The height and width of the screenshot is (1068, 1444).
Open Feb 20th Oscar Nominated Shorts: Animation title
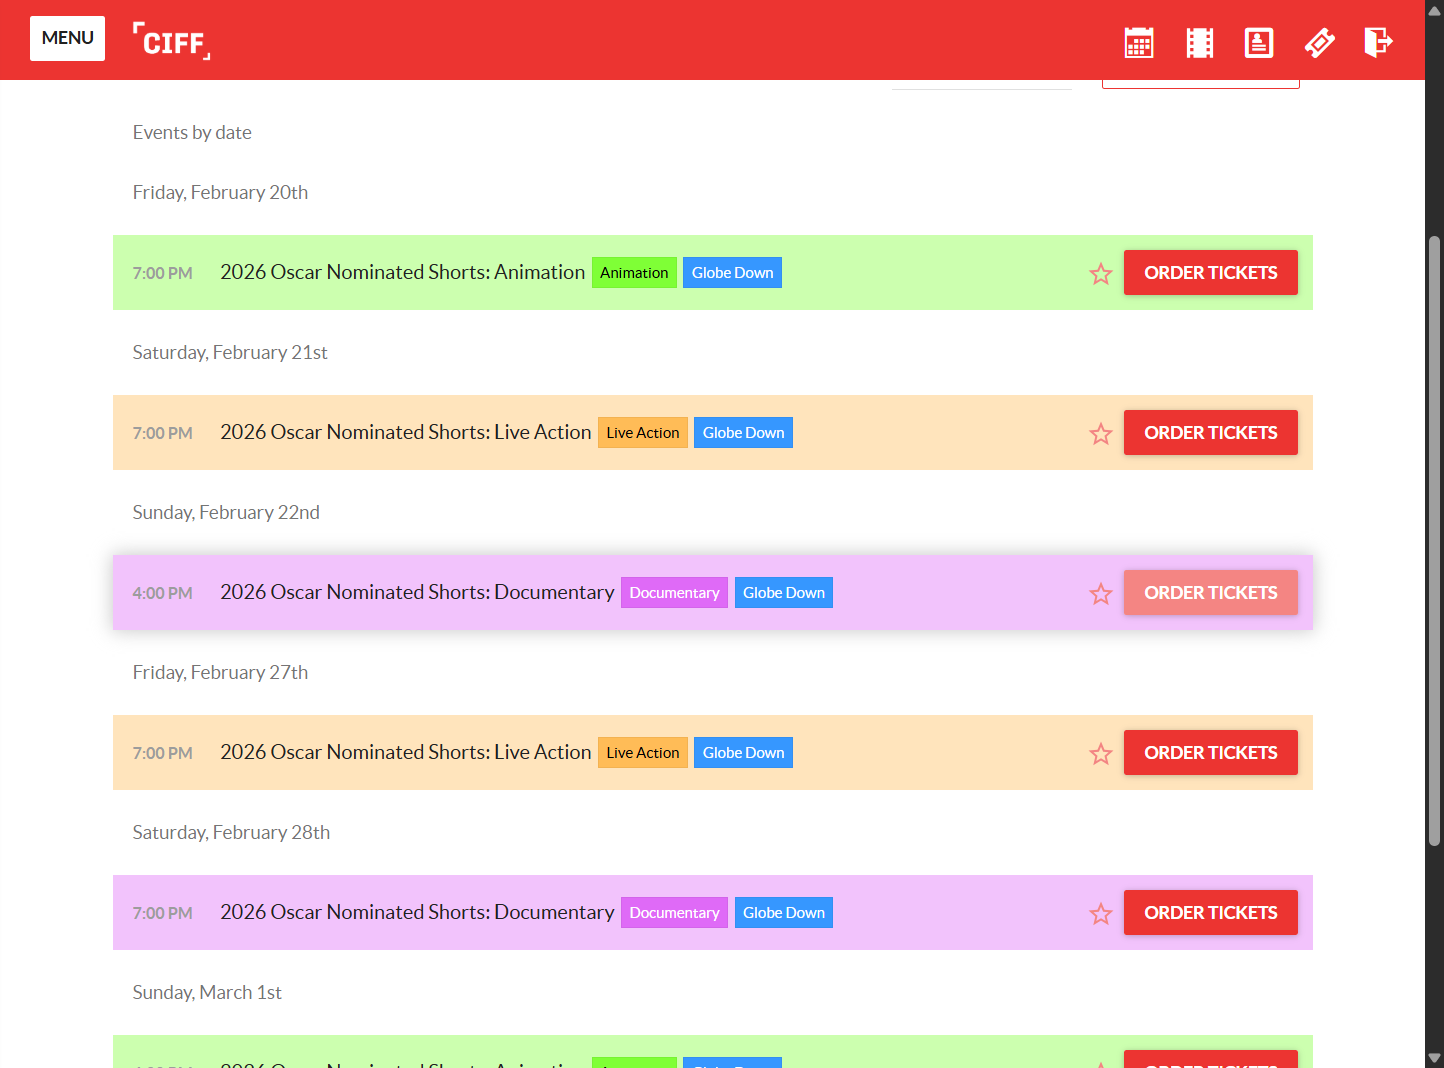(402, 272)
